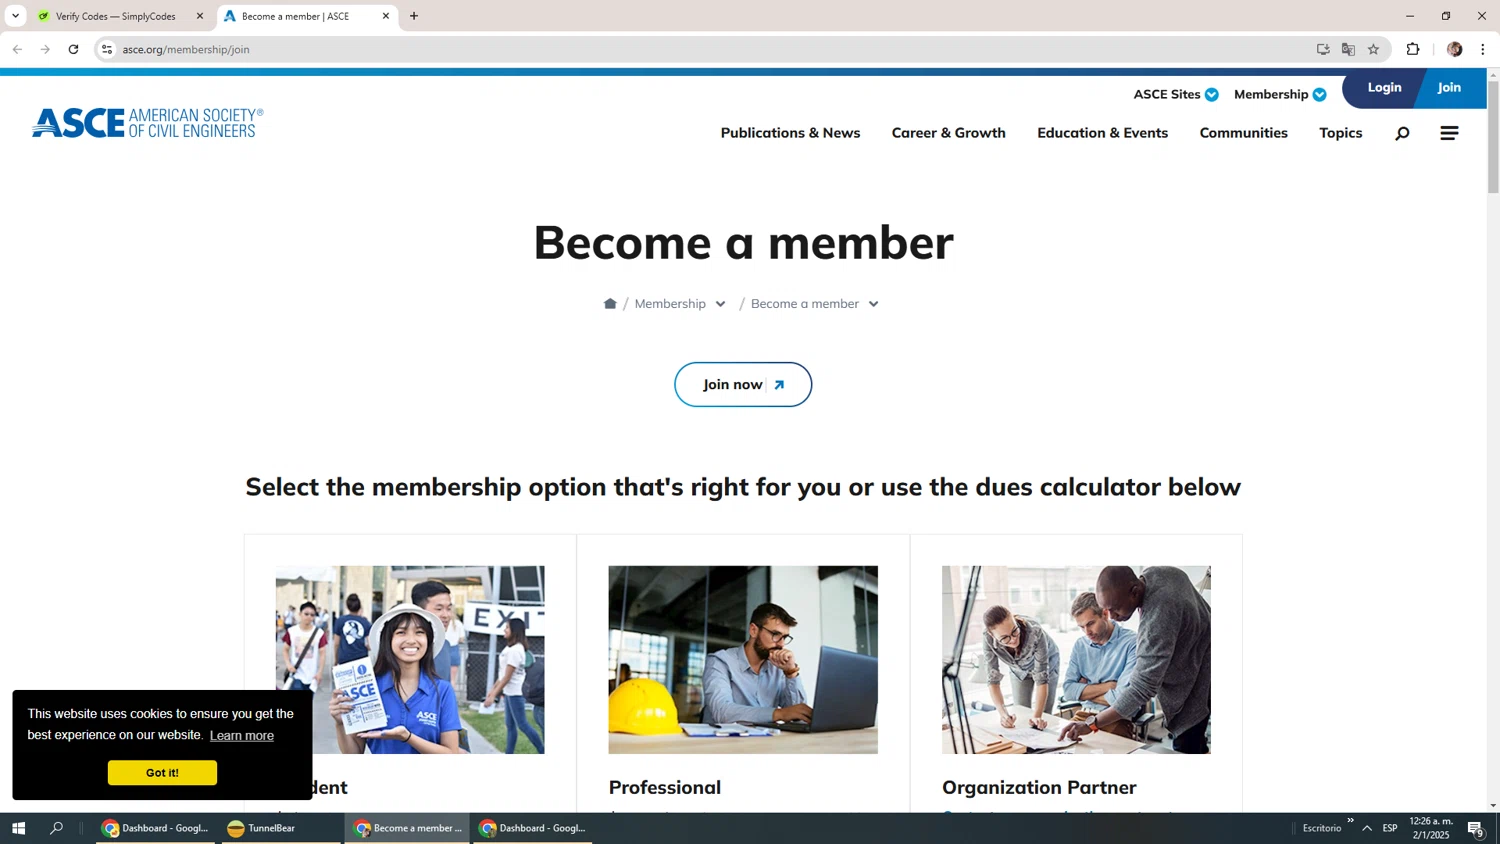
Task: Open Publications & News menu
Action: tap(790, 133)
